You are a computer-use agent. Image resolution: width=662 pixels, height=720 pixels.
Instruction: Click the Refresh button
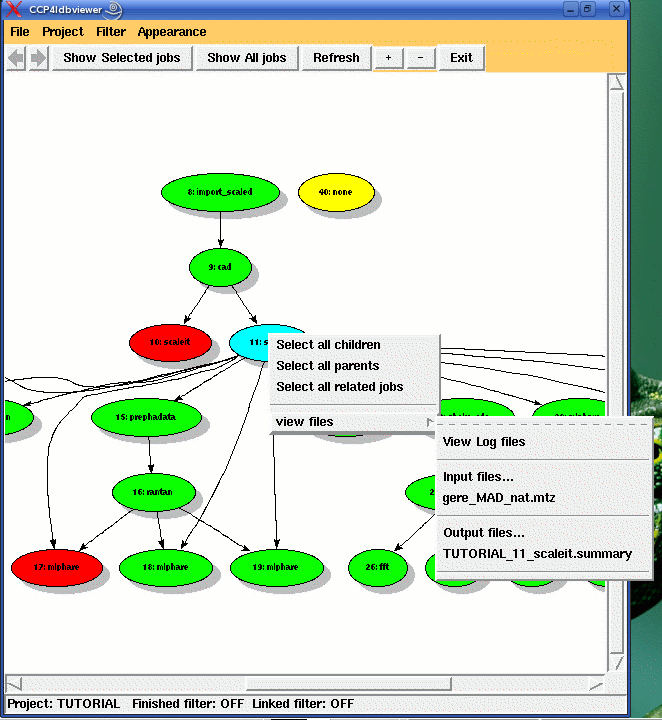pyautogui.click(x=336, y=58)
